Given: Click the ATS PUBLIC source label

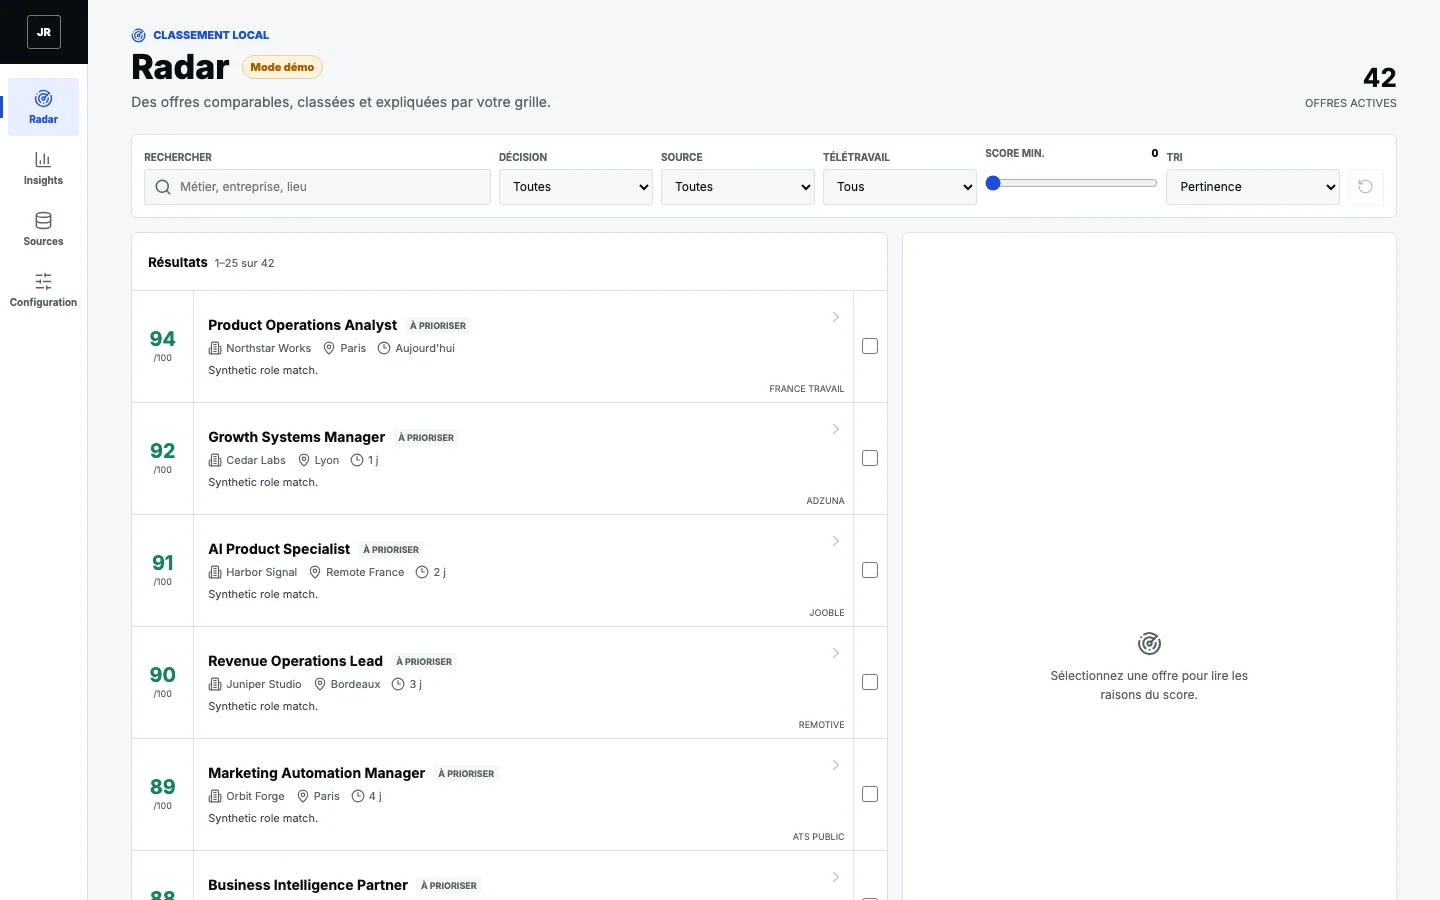Looking at the screenshot, I should click(818, 837).
